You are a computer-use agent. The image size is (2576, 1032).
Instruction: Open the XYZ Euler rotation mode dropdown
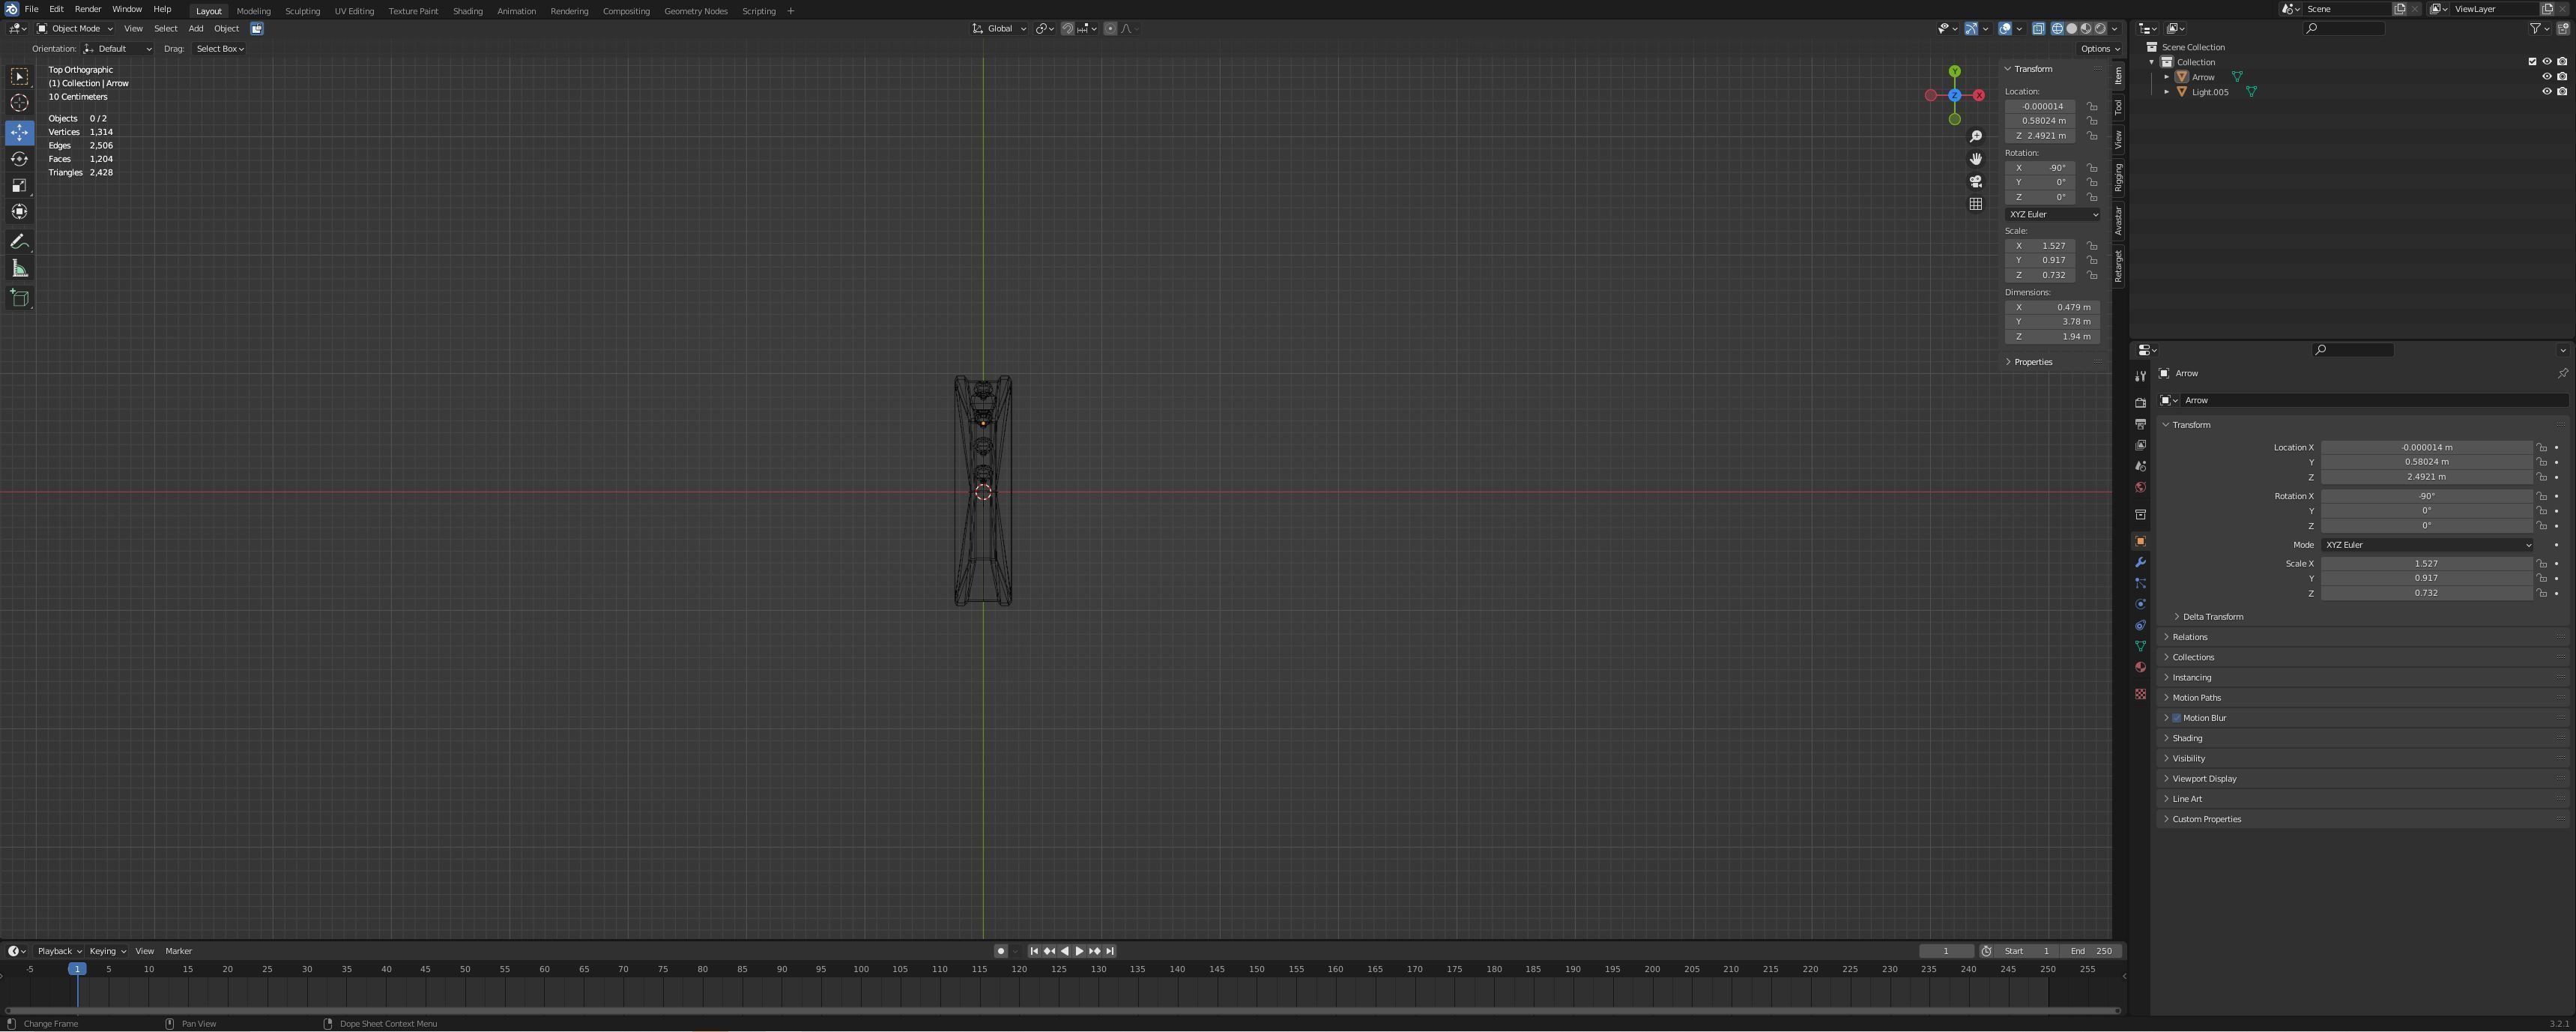(x=2426, y=545)
